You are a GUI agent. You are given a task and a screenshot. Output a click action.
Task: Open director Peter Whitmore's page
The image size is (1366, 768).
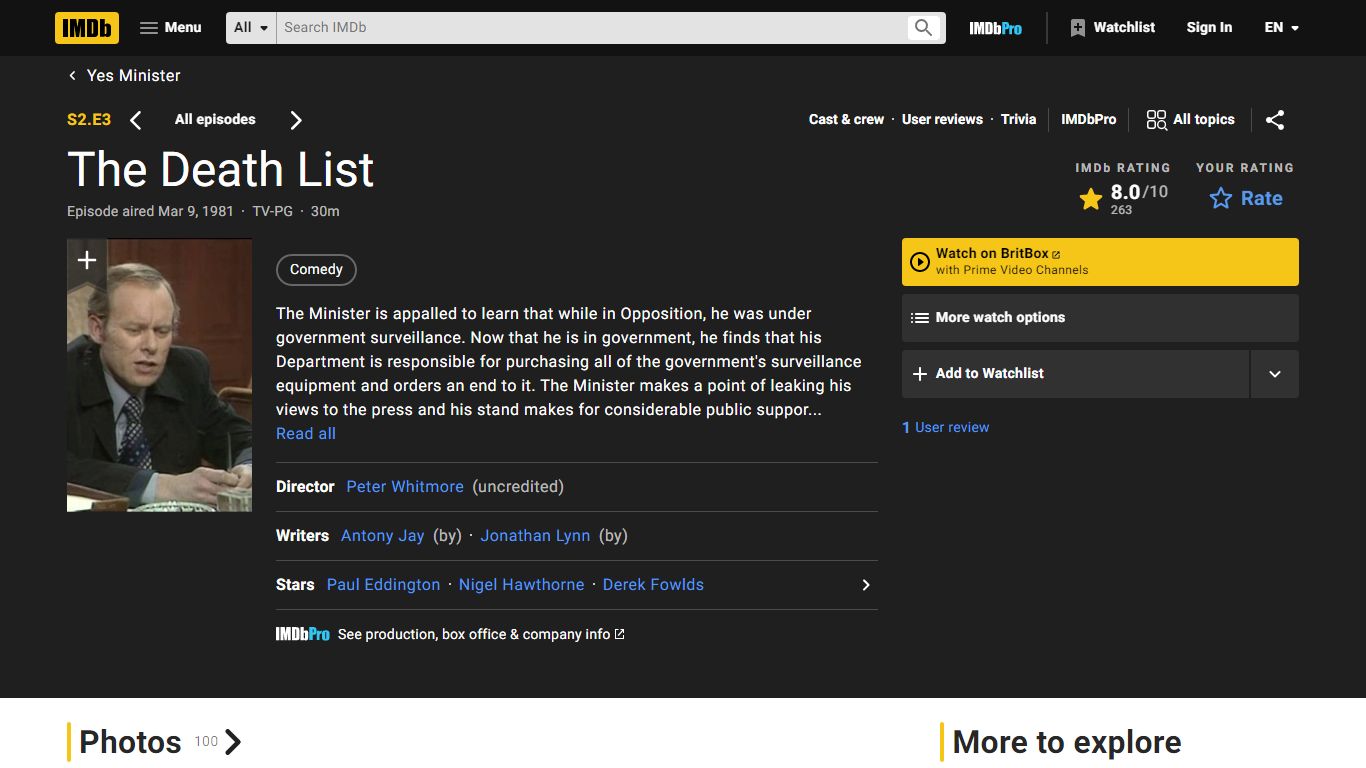coord(405,487)
